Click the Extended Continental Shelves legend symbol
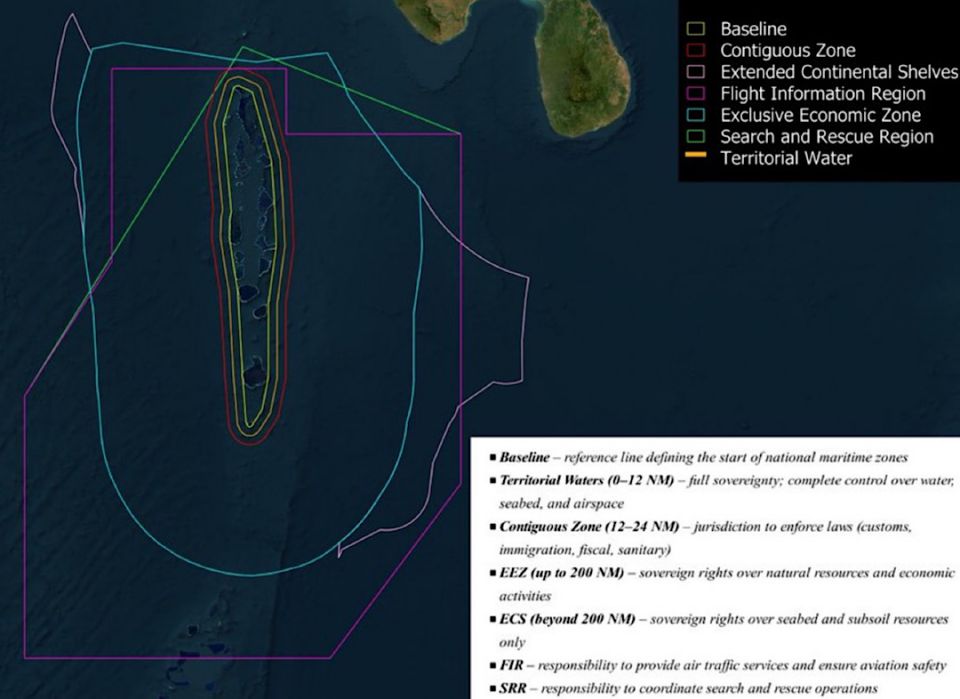Viewport: 960px width, 699px height. pos(694,72)
